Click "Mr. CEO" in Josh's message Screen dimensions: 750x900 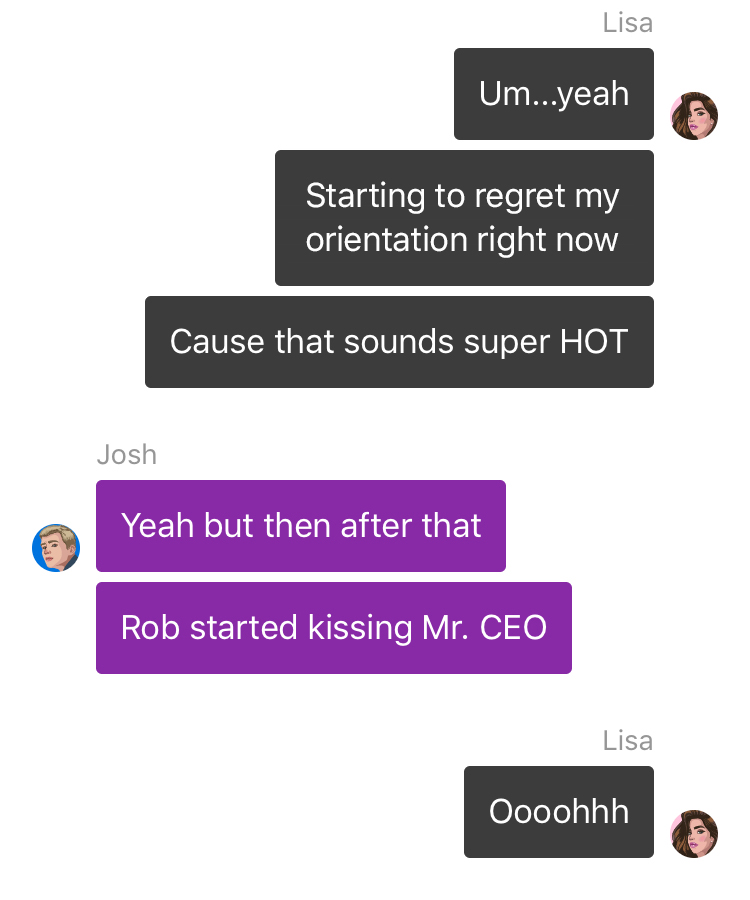484,627
